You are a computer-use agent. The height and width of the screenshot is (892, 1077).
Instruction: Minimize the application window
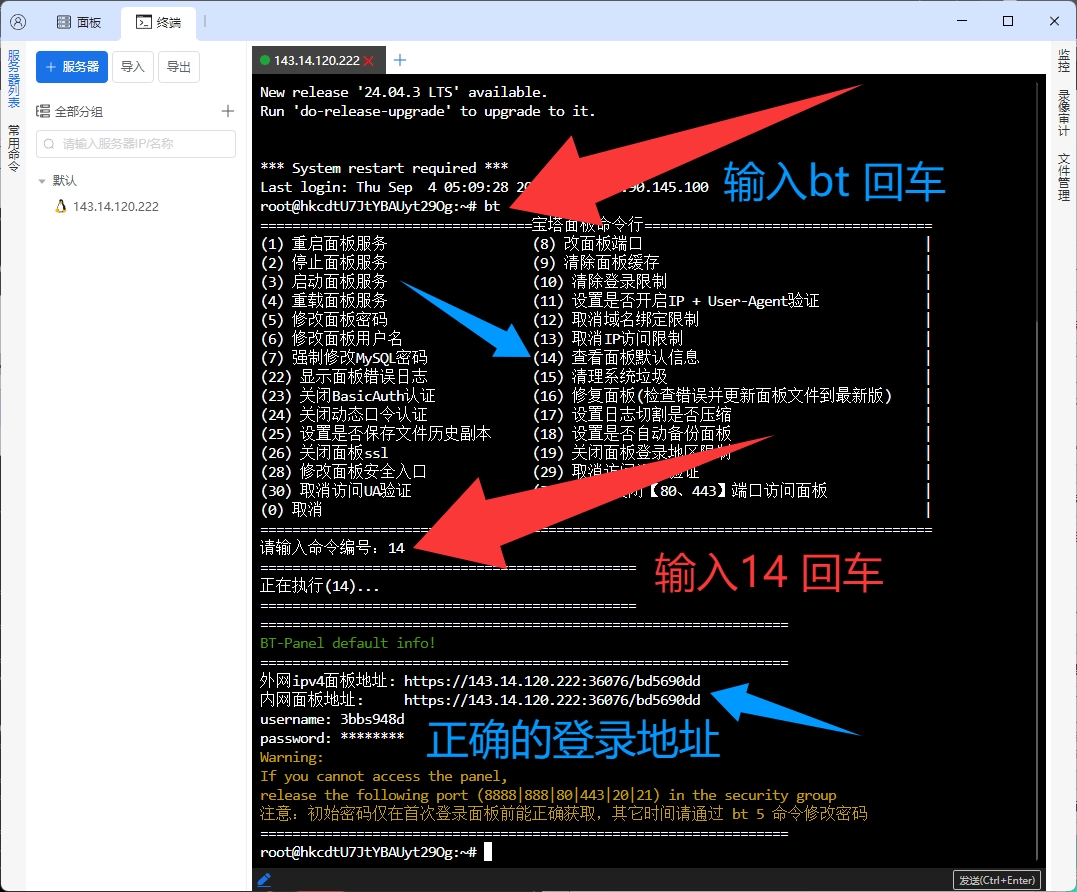pos(962,21)
